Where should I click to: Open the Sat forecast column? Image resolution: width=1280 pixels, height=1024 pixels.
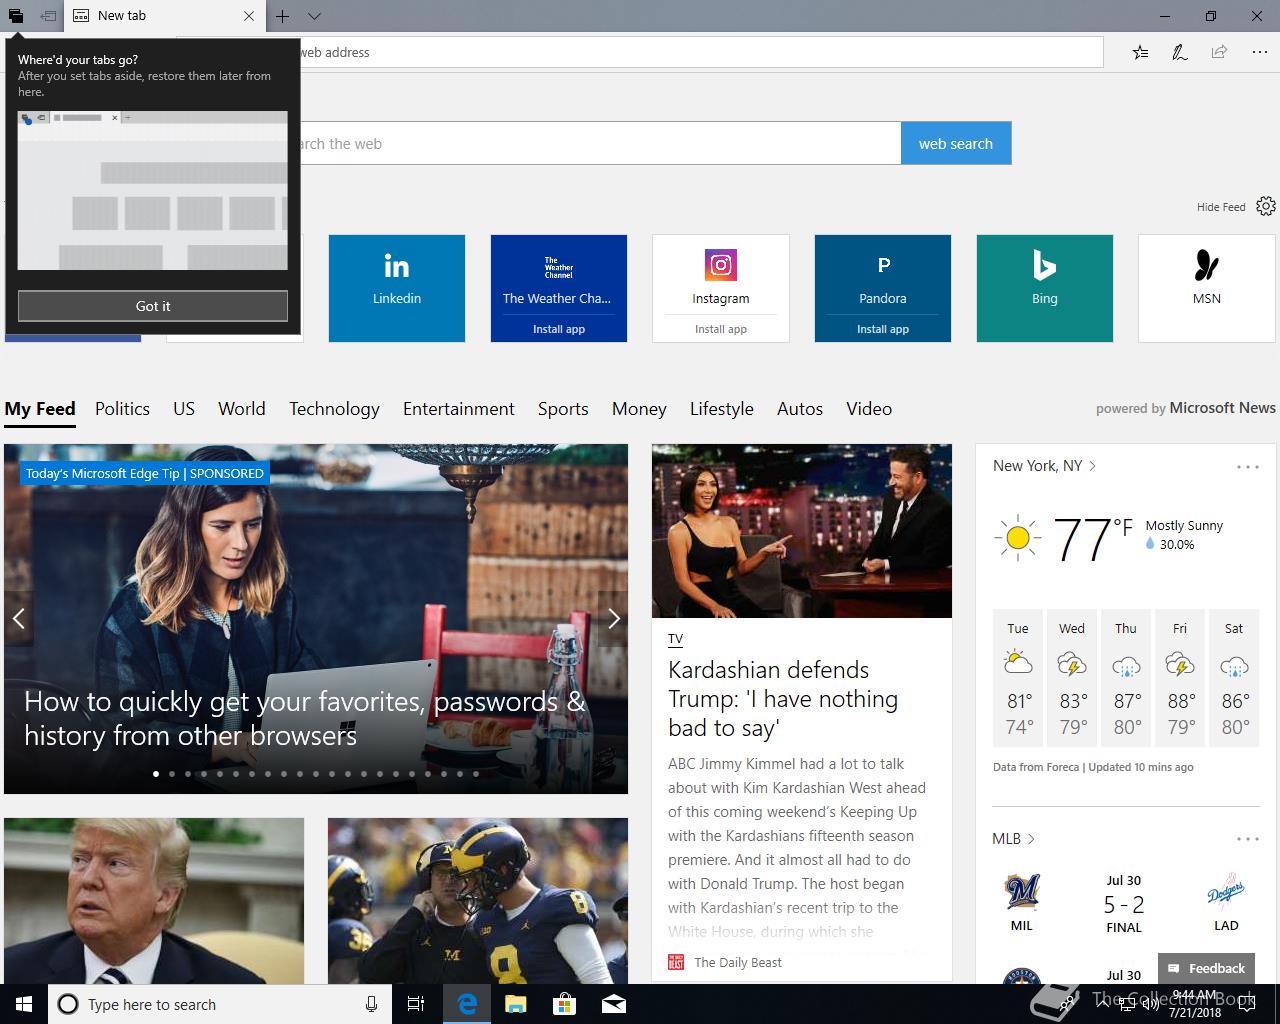coord(1234,678)
